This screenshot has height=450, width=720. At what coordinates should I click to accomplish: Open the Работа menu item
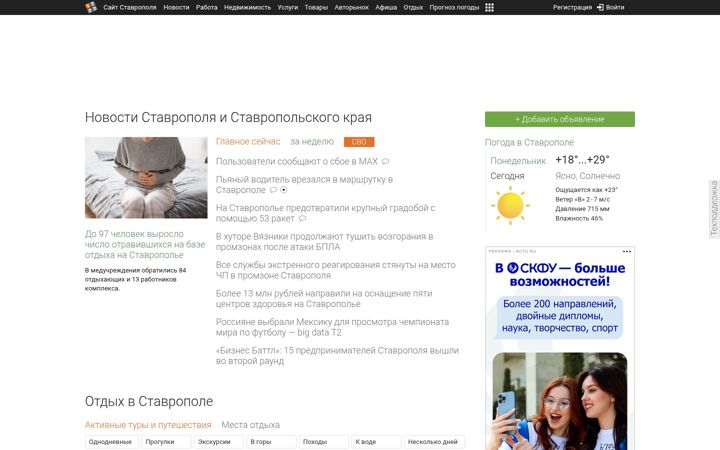click(207, 7)
